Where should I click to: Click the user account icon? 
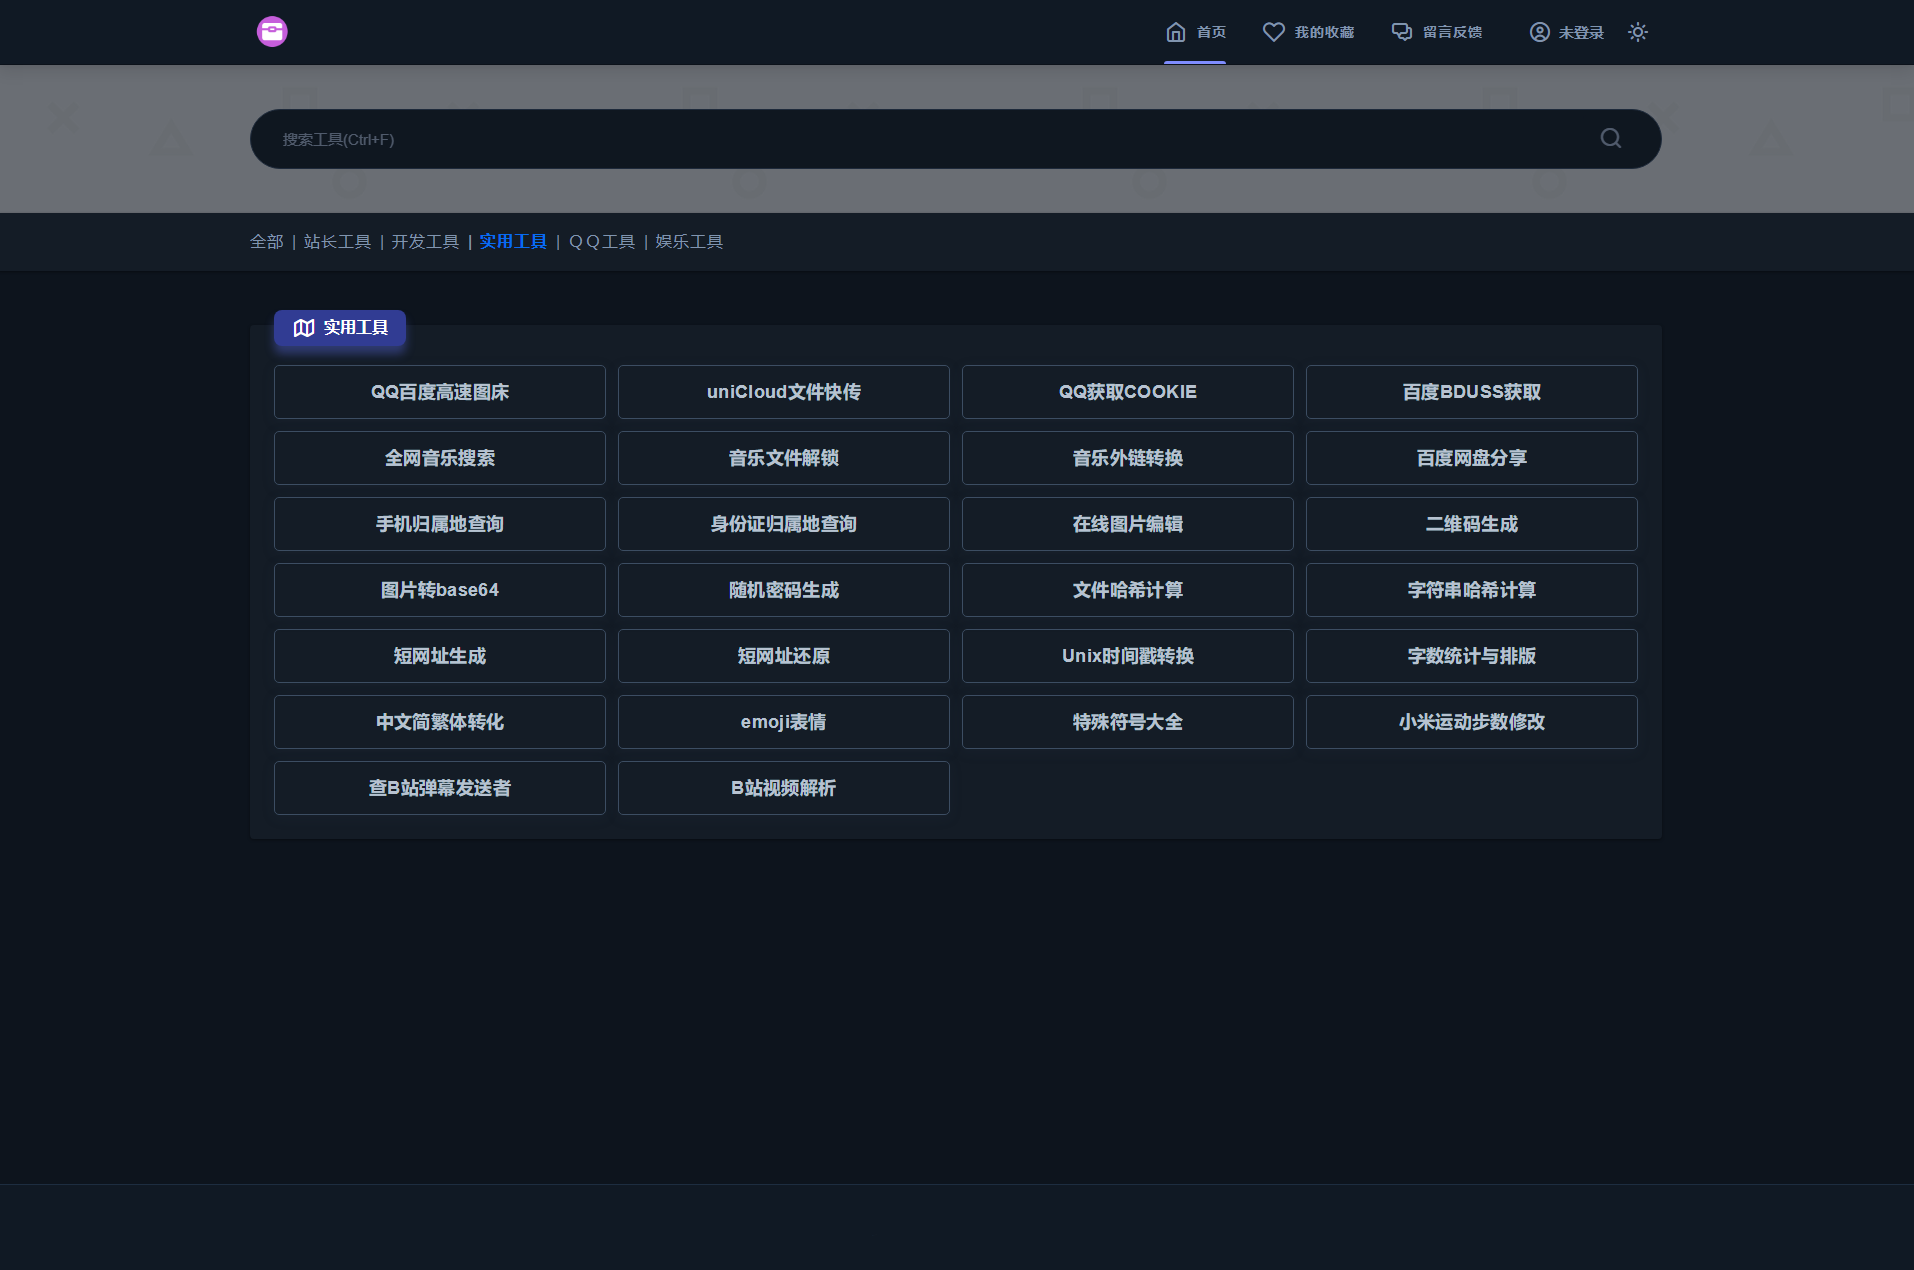1540,32
